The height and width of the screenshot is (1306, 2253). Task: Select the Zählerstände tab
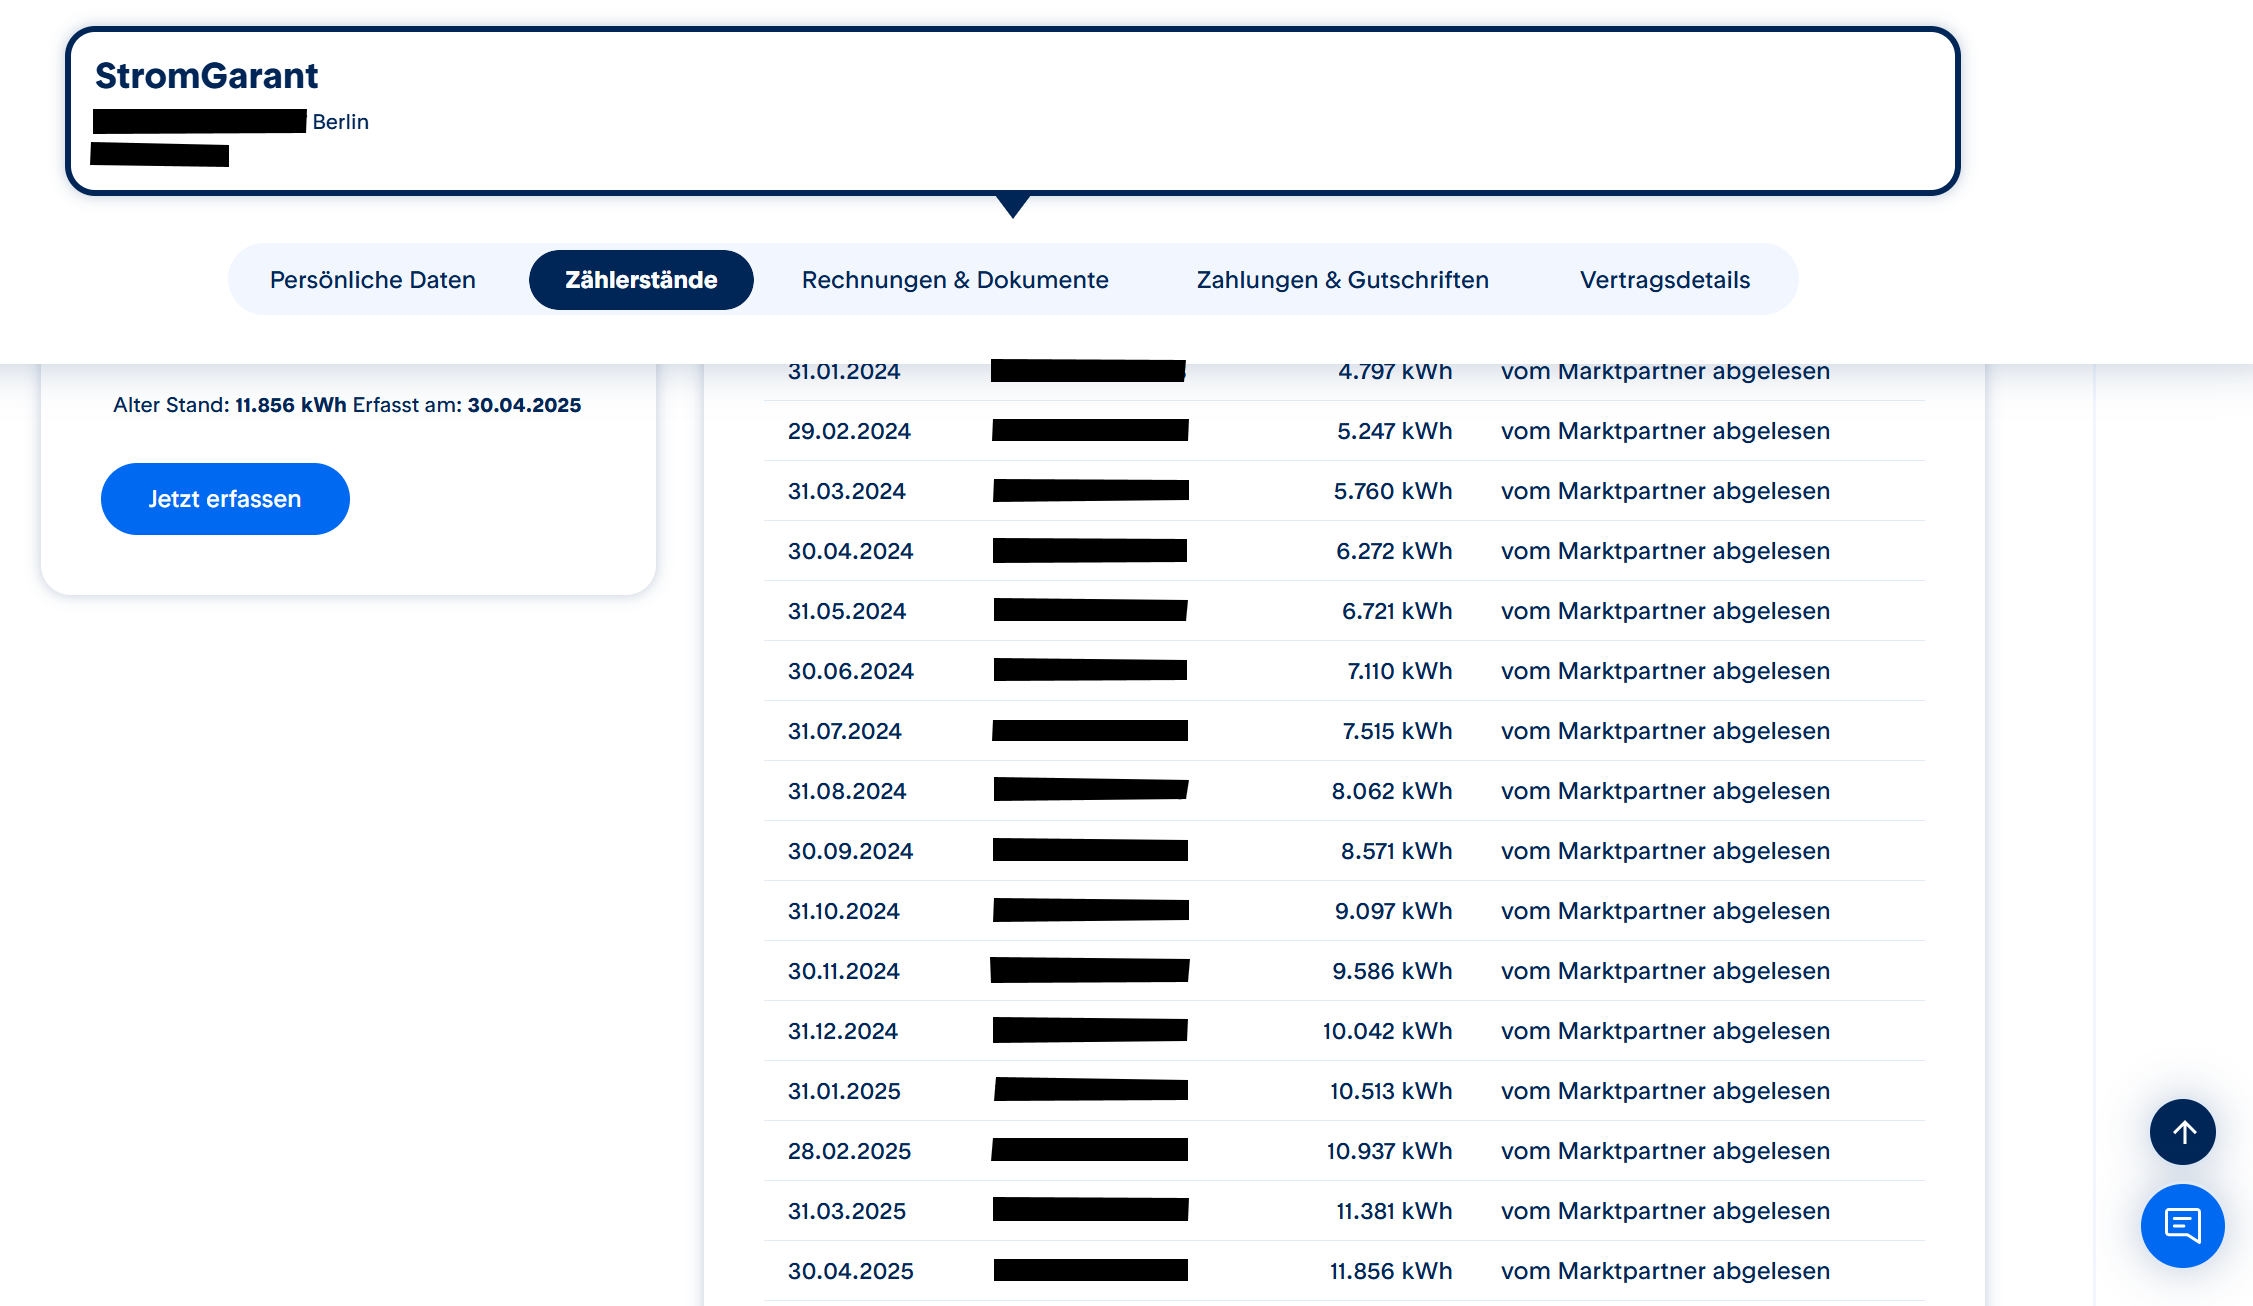[641, 280]
